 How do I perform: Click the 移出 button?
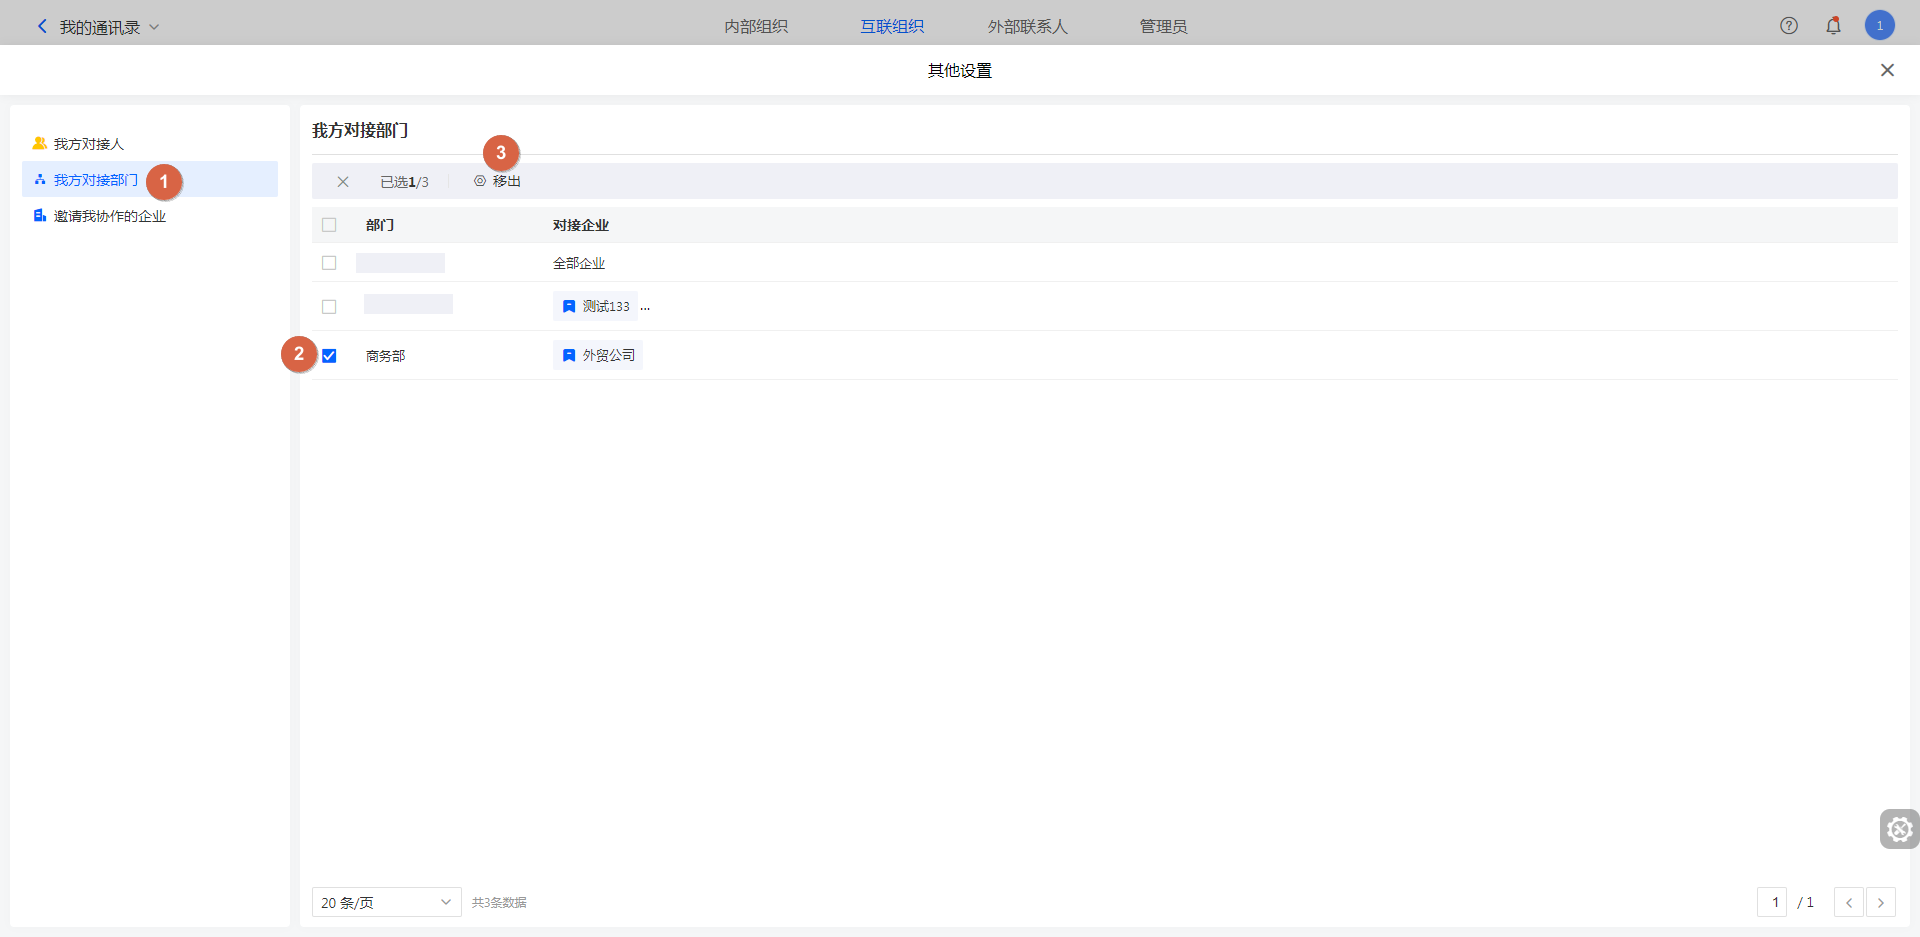click(498, 182)
